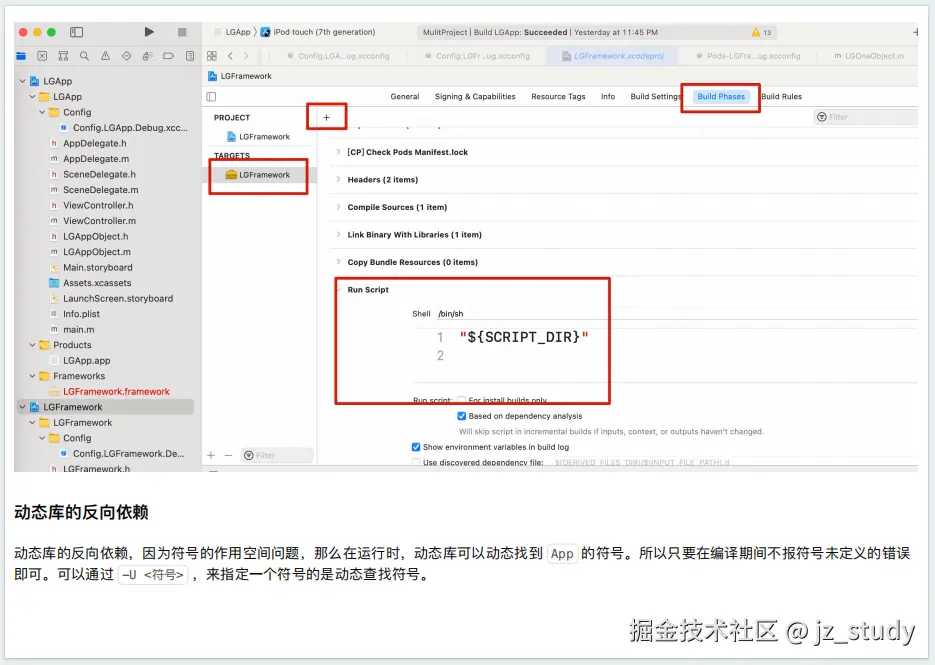
Task: Toggle the project/targets list sidebar icon
Action: [x=211, y=97]
